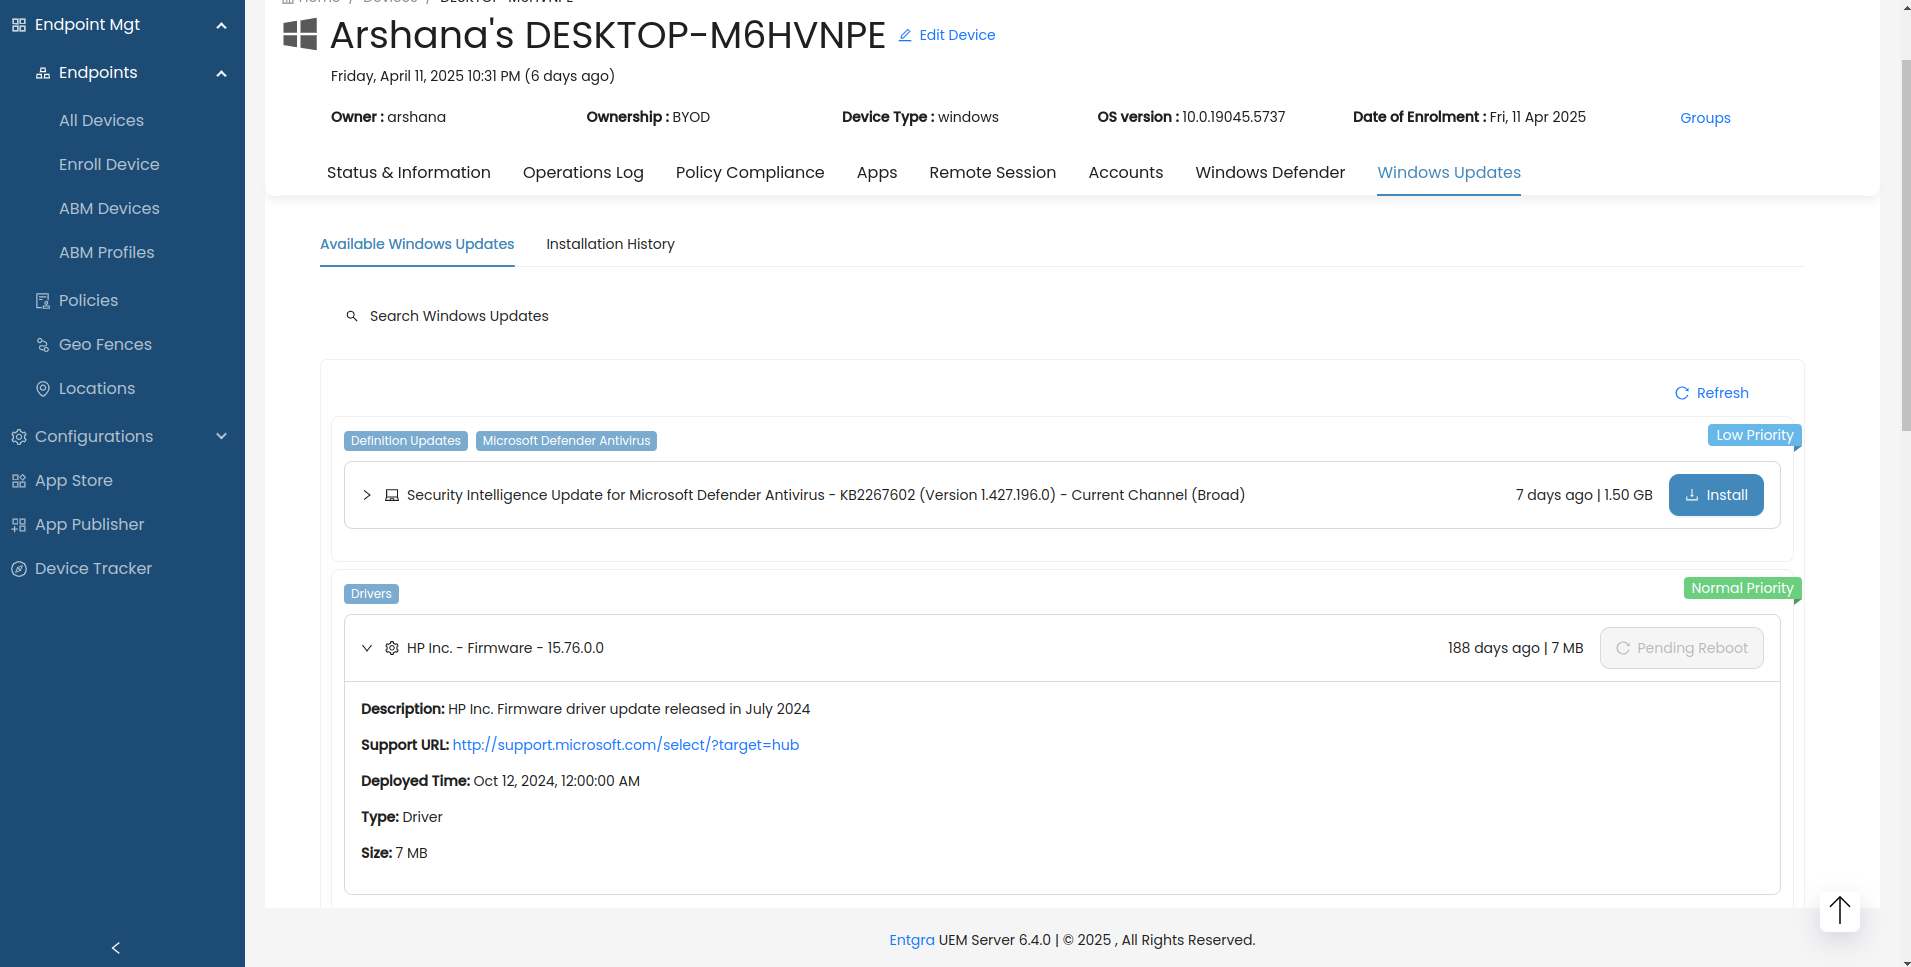Open the Status & Information tab
Viewport: 1911px width, 967px height.
tap(409, 172)
